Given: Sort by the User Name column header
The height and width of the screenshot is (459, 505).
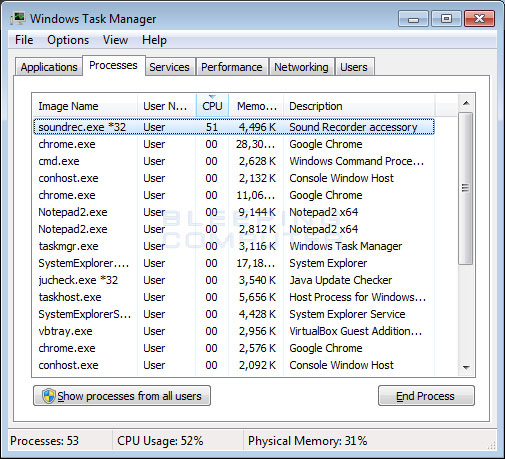Looking at the screenshot, I should click(167, 106).
